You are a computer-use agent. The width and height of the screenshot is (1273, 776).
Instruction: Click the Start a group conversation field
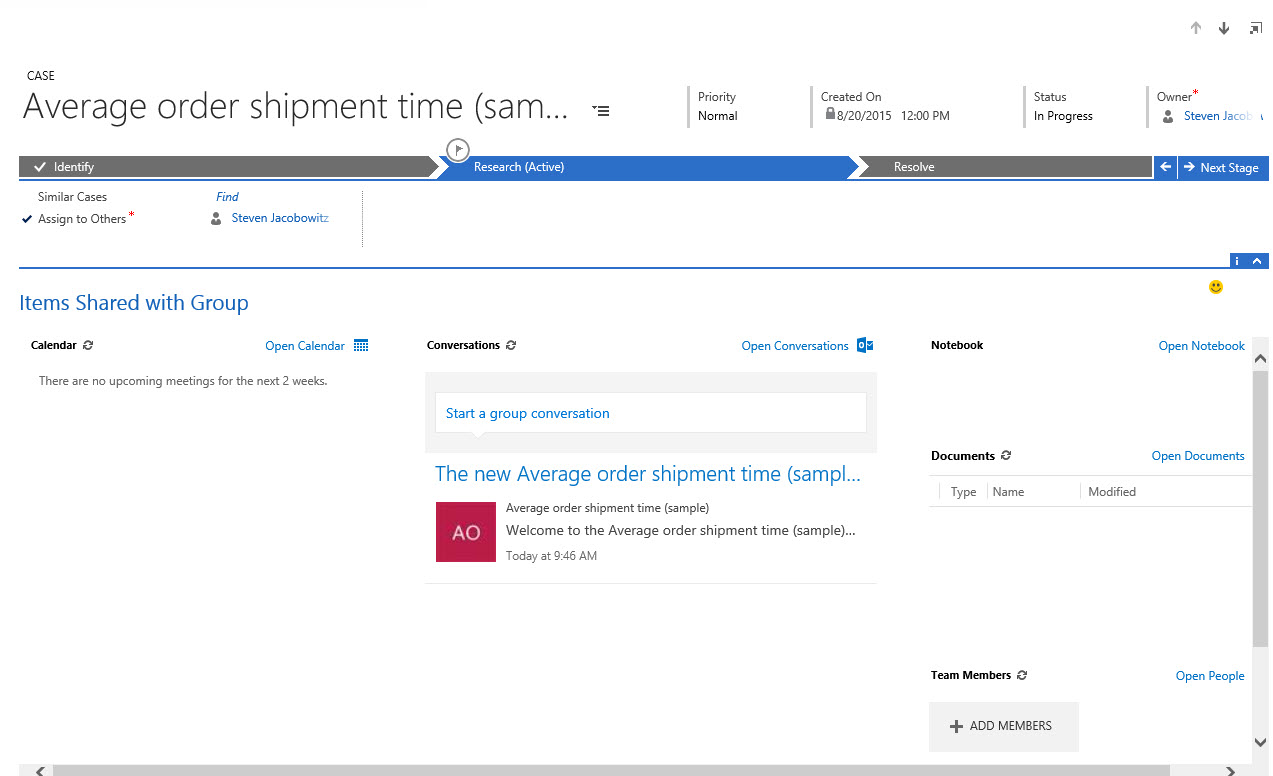[650, 413]
